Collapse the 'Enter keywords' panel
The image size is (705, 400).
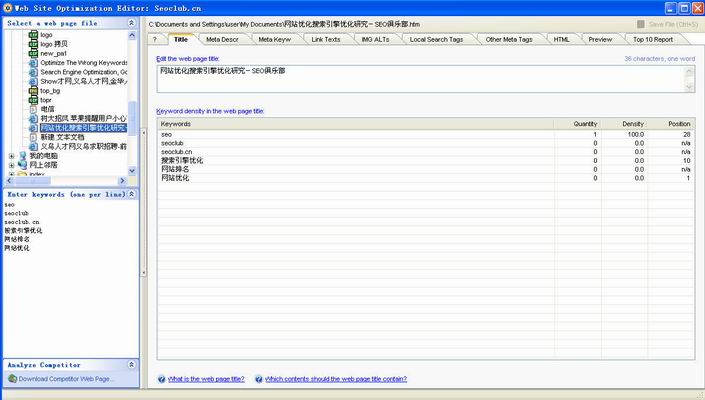(x=131, y=194)
